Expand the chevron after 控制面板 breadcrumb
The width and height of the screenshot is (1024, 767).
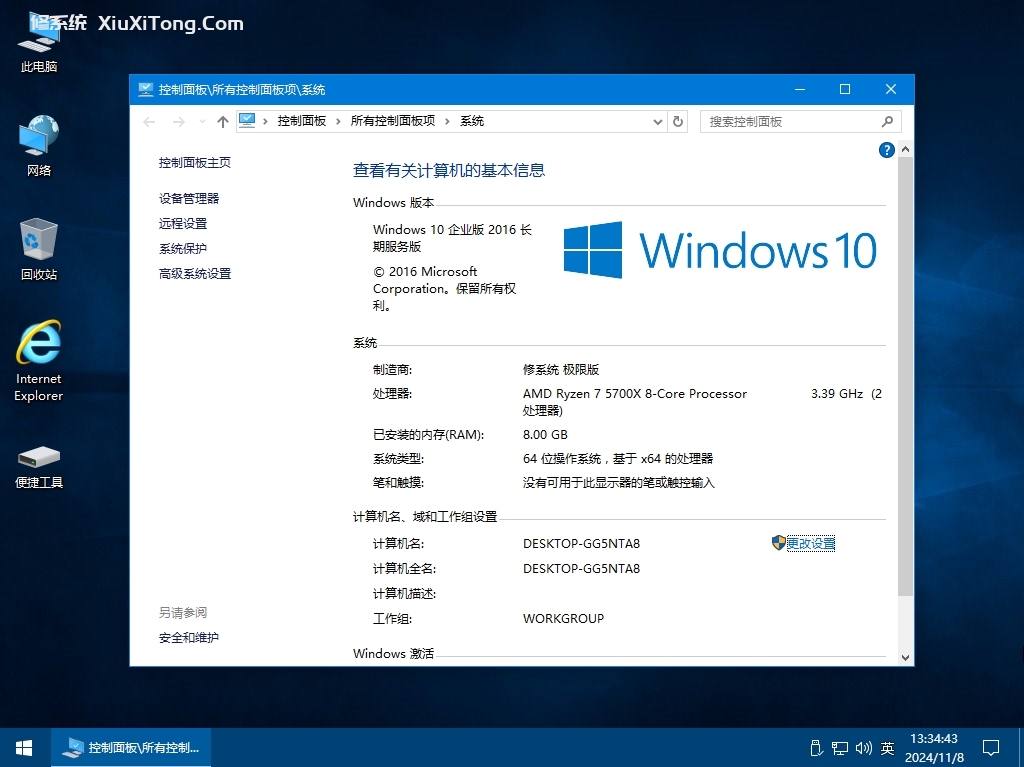(x=338, y=122)
